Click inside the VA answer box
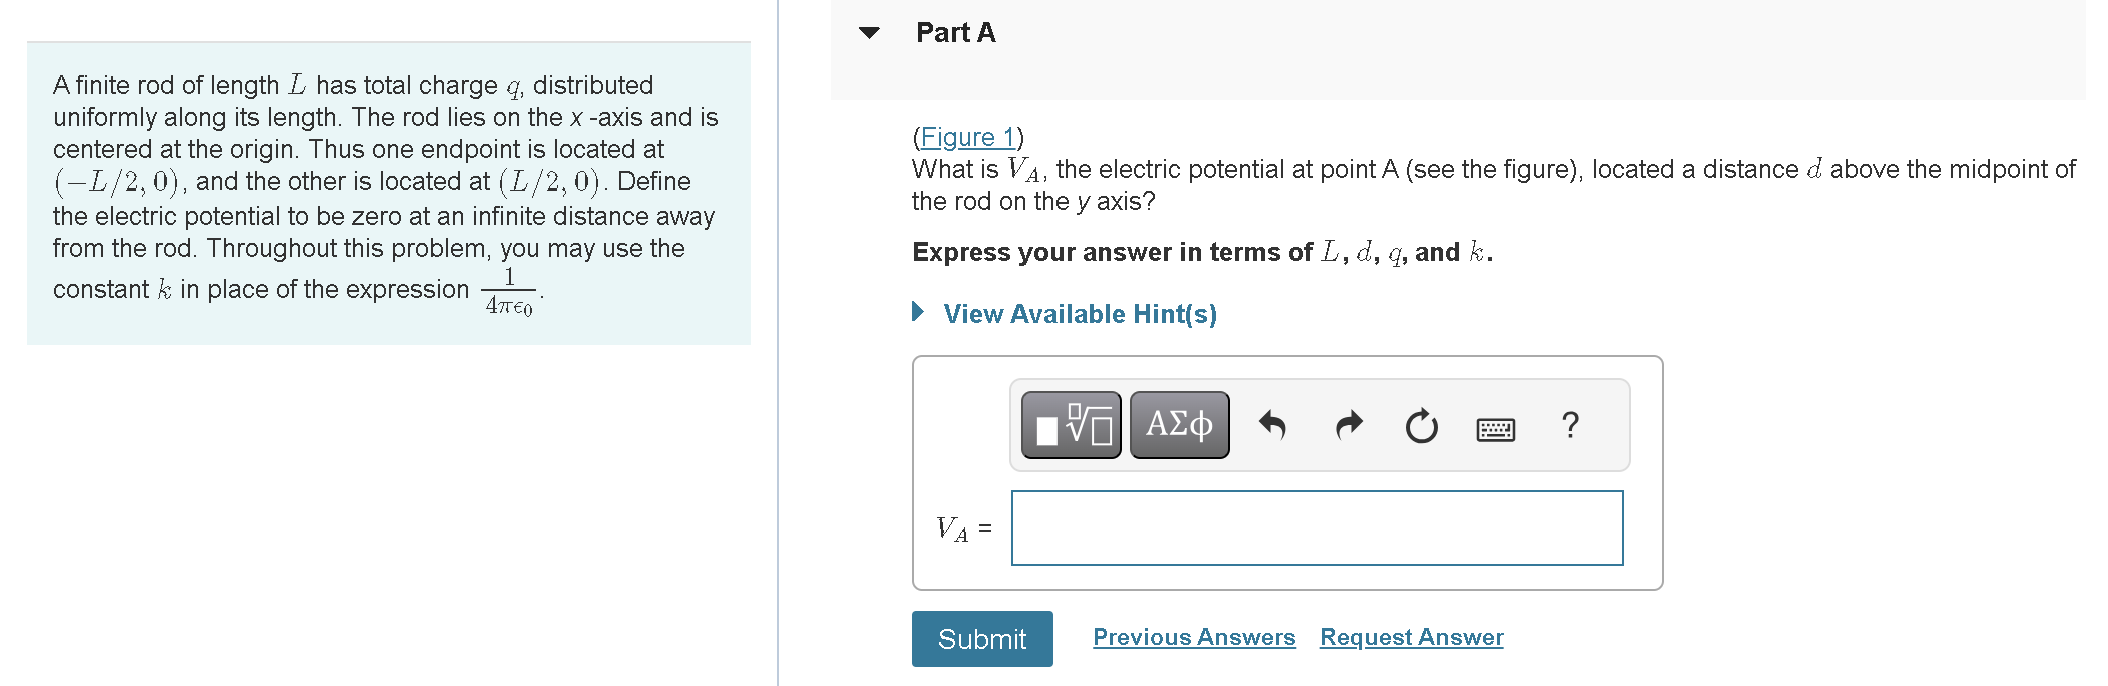This screenshot has height=686, width=2108. pos(1316,527)
